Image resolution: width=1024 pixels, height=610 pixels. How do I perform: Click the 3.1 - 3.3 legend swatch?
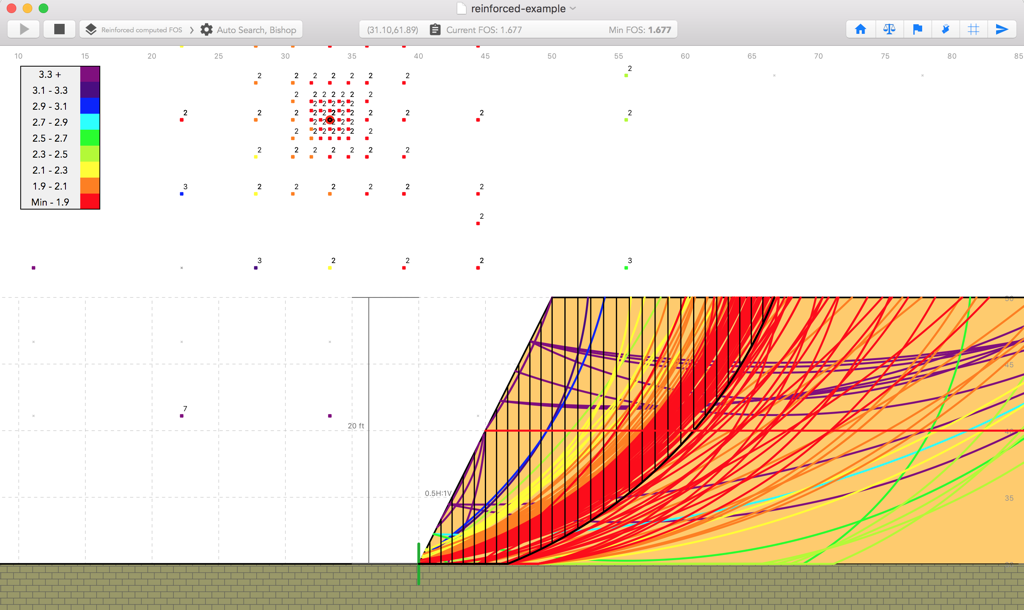[x=89, y=90]
